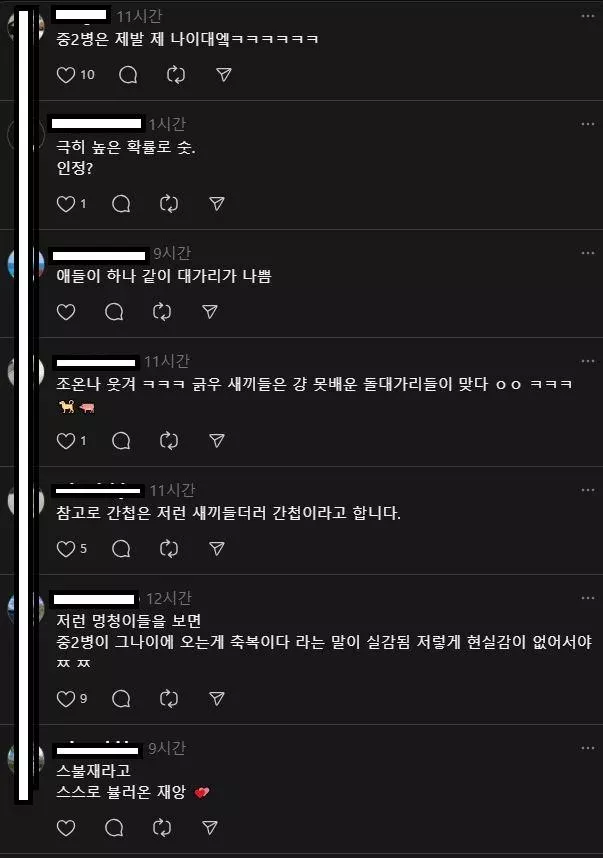The image size is (603, 858).
Task: Open avatar of 애들이 하나 같이 commenter
Action: click(x=26, y=264)
